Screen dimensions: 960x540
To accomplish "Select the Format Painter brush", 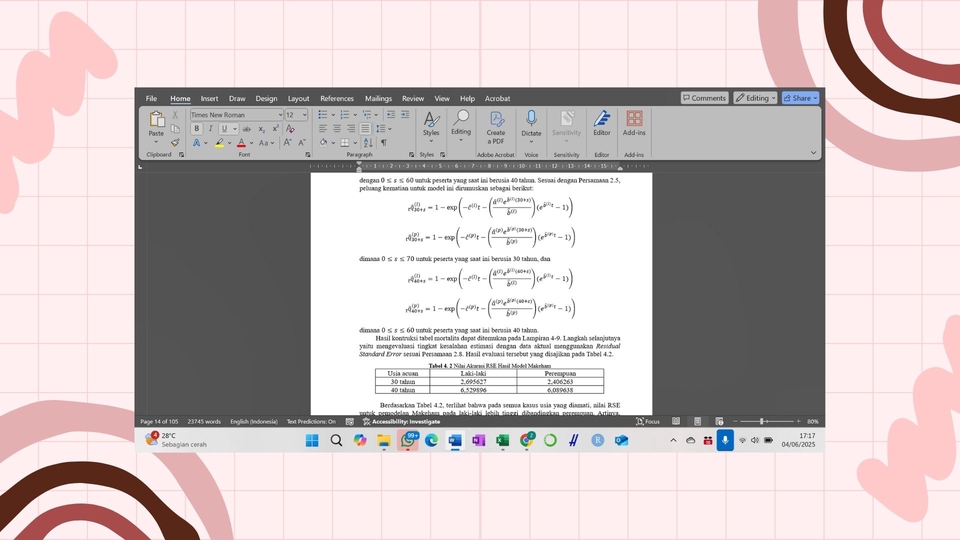I will [x=175, y=143].
